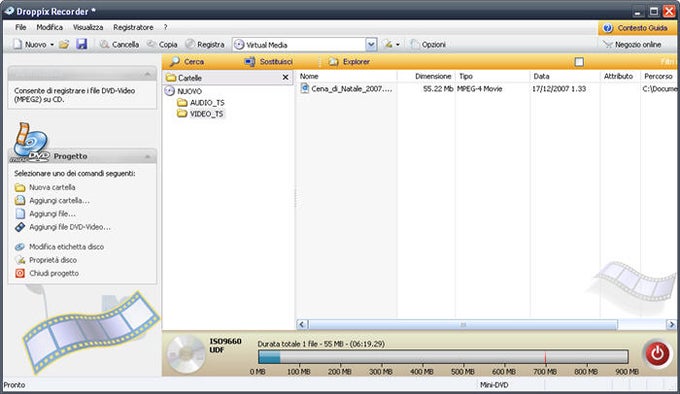Click the Droppix Recorder title bar icon
This screenshot has width=680, height=394.
click(9, 11)
